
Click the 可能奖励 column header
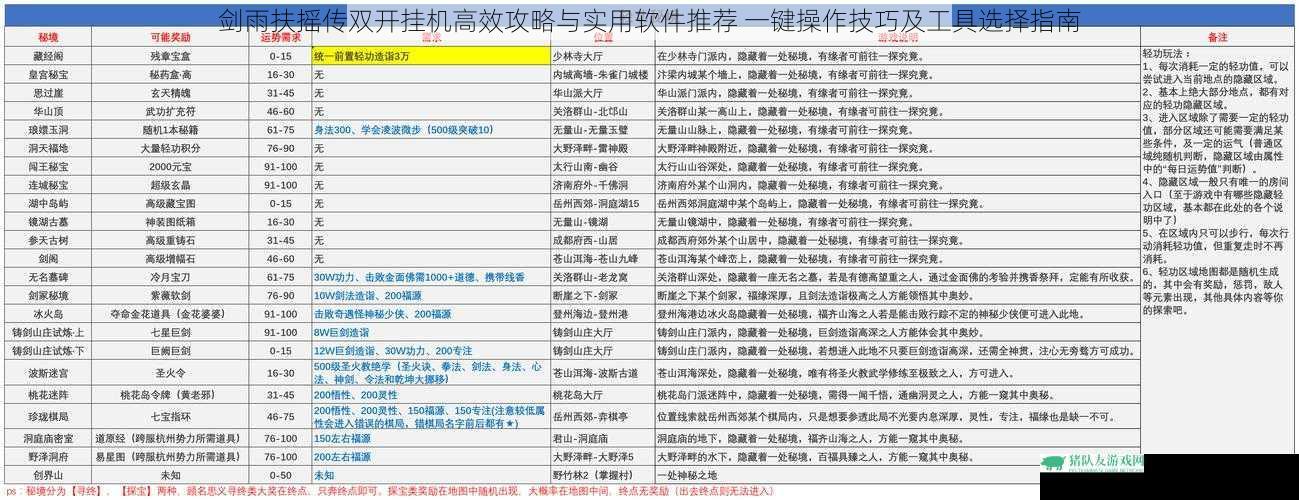pos(170,38)
